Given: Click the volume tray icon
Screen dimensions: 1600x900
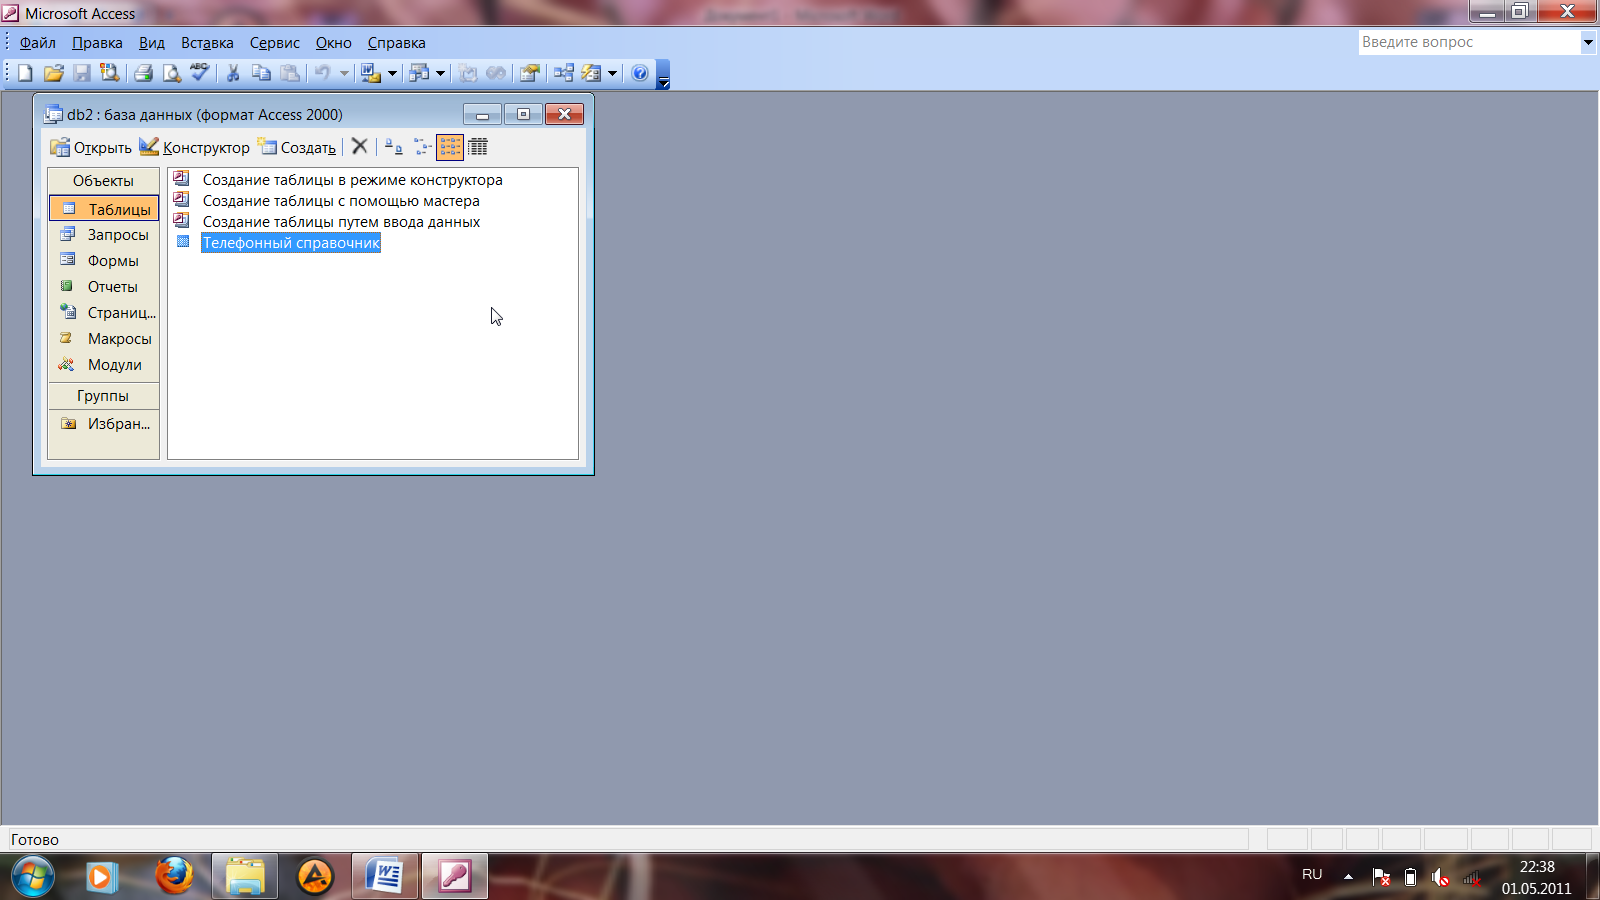Looking at the screenshot, I should click(x=1440, y=877).
